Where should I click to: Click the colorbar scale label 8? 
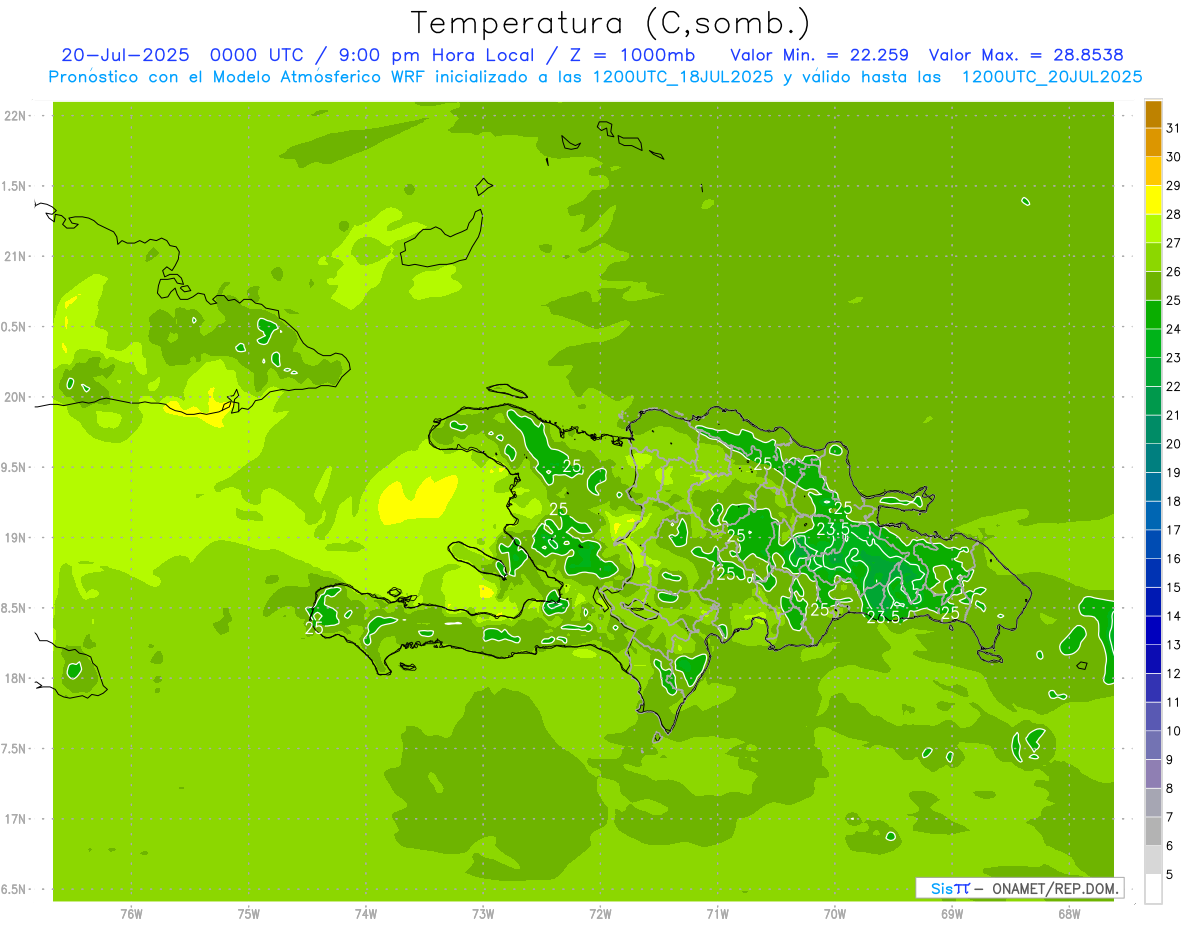(x=1170, y=788)
